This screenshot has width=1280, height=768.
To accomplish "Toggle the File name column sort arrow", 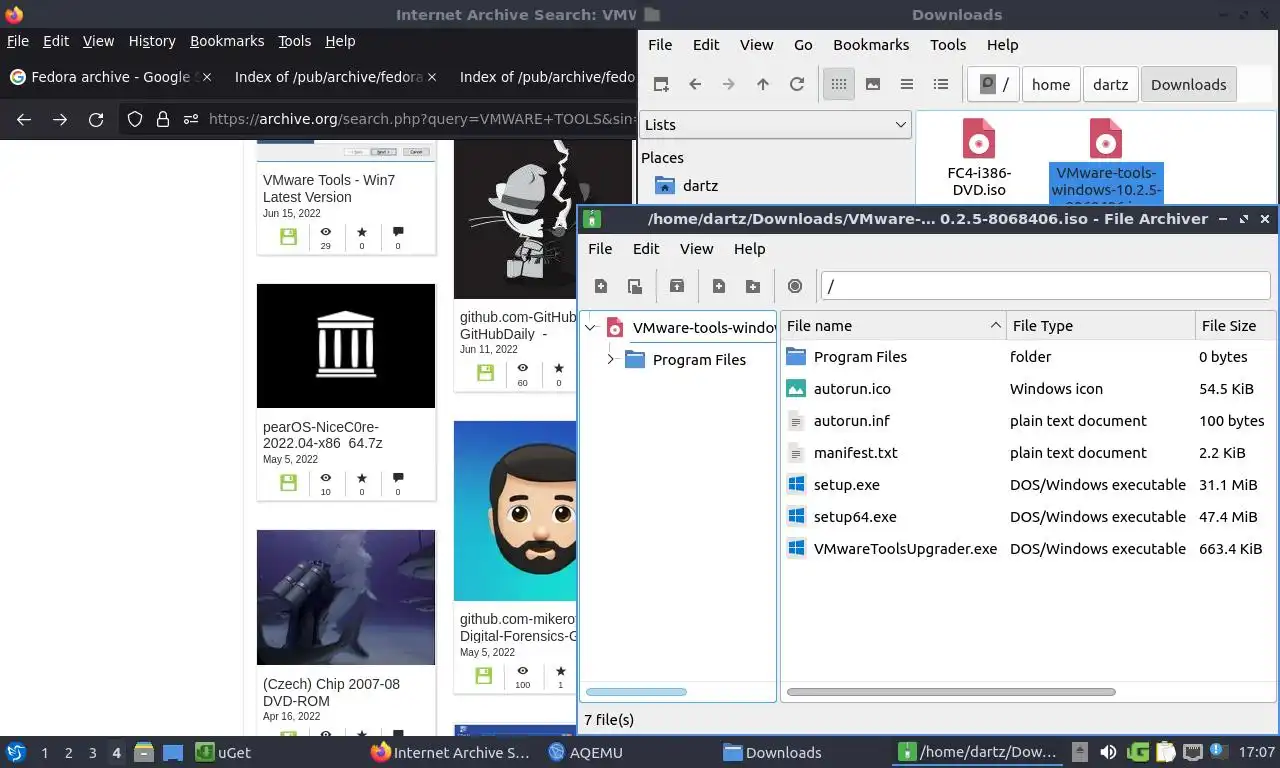I will pos(995,325).
